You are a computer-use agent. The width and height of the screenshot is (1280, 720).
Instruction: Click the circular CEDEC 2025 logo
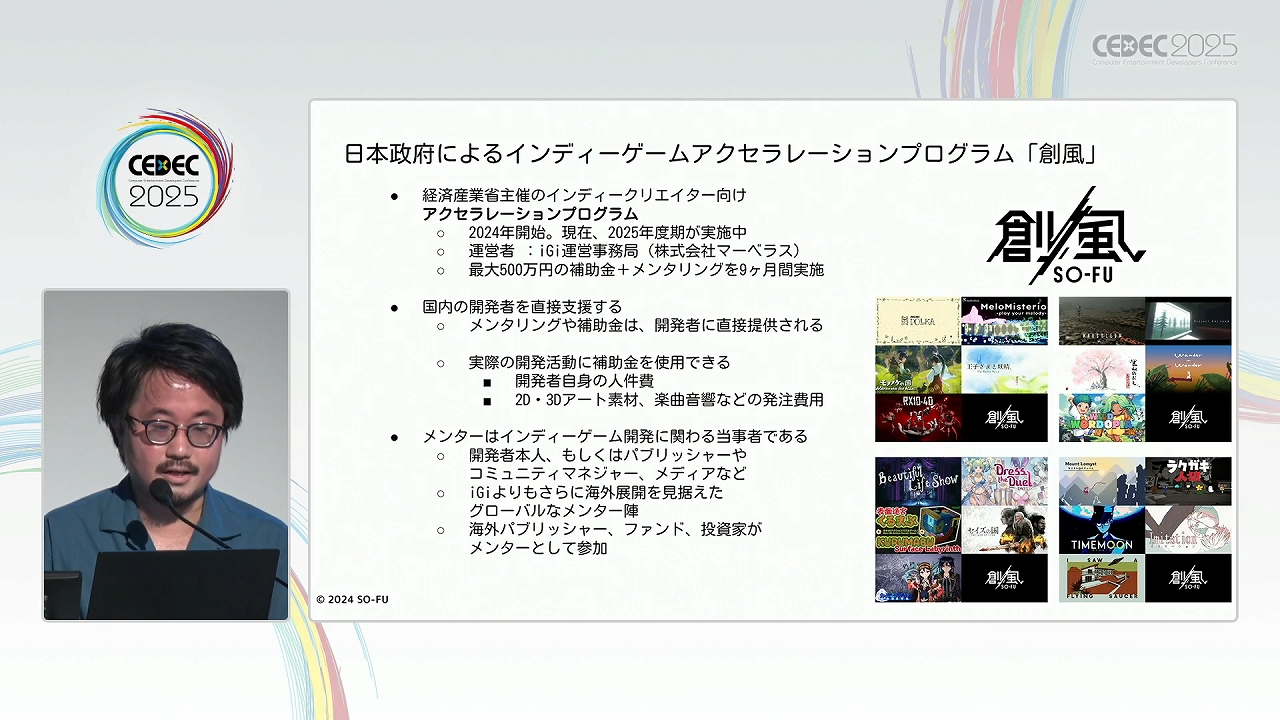pyautogui.click(x=165, y=180)
